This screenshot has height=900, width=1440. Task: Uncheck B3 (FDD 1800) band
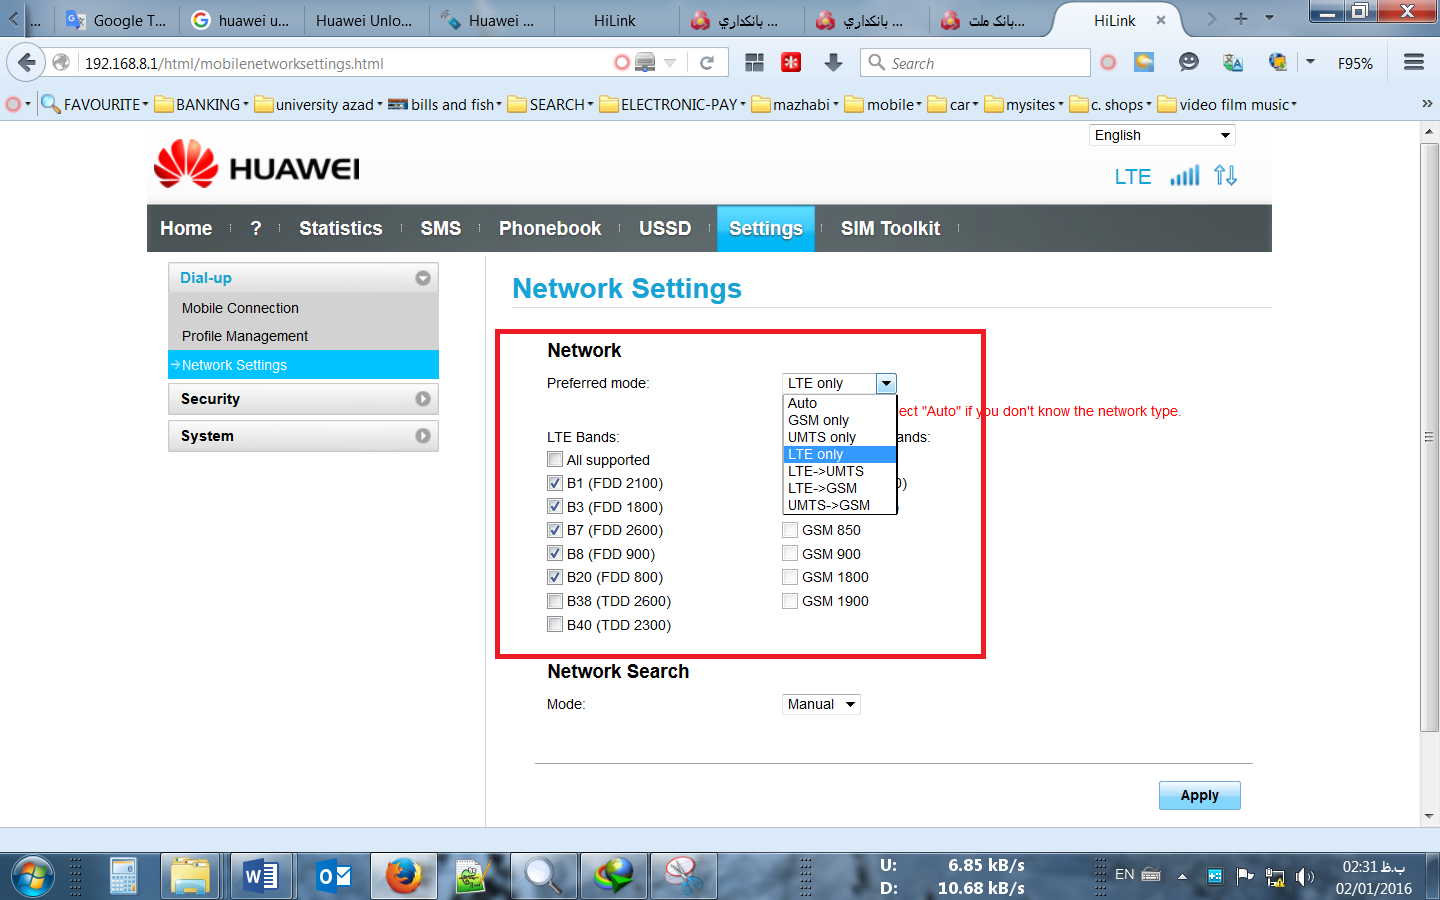555,507
